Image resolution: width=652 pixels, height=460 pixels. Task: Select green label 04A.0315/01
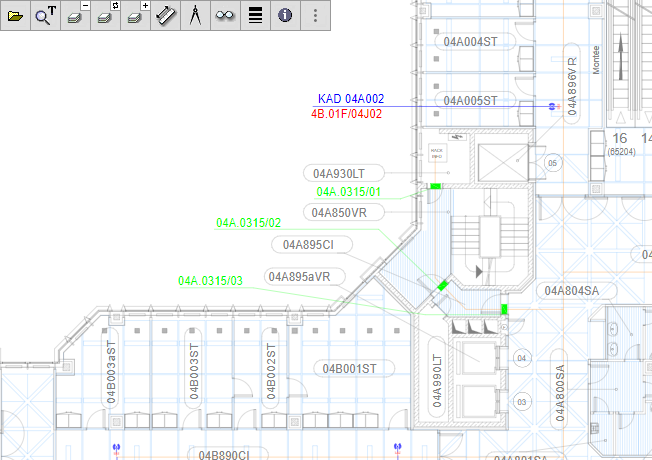click(348, 192)
